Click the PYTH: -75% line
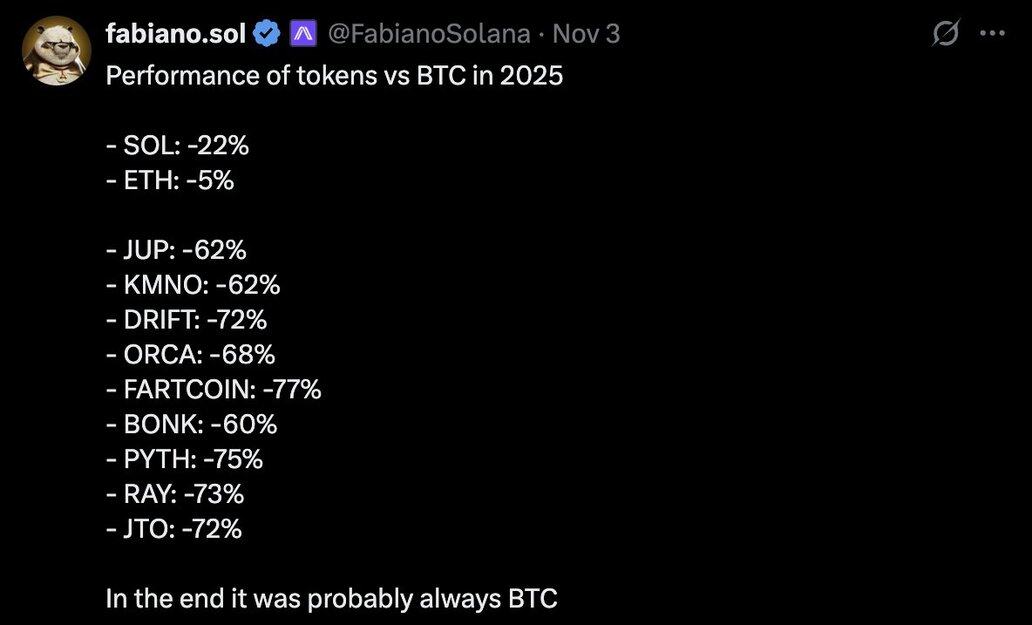The width and height of the screenshot is (1032, 625). [x=184, y=459]
